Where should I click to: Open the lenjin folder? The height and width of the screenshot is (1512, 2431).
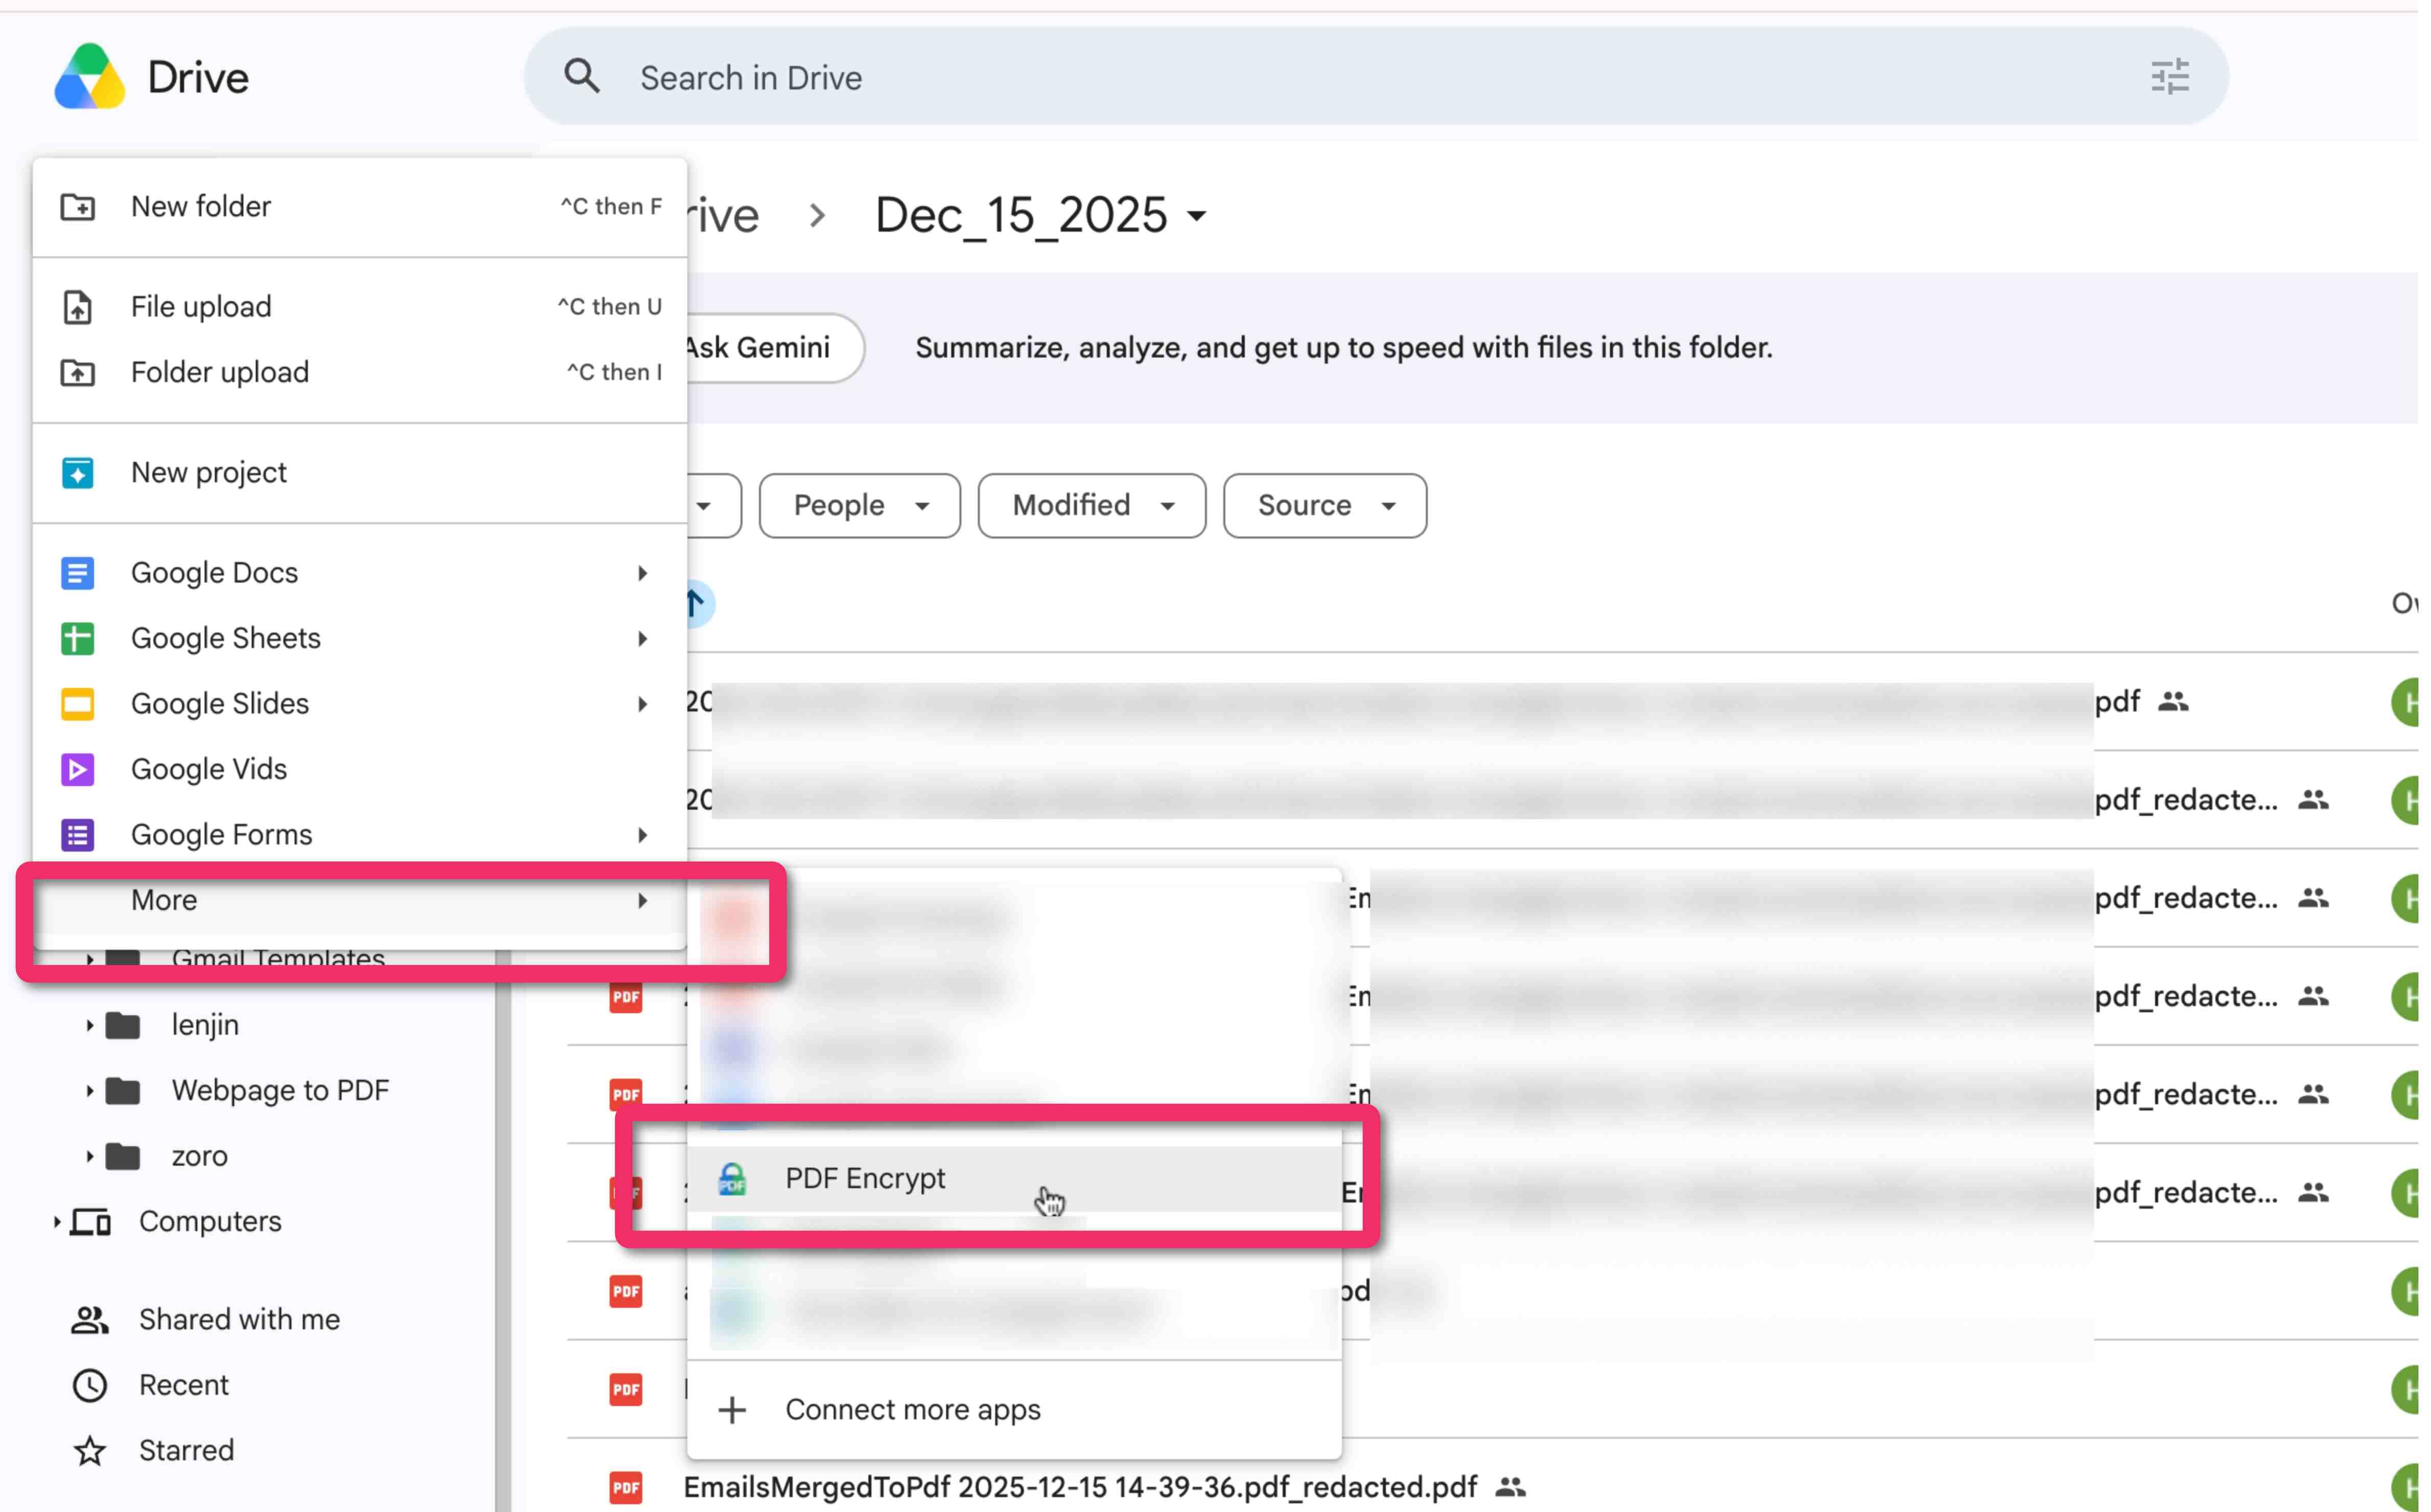click(x=205, y=1026)
